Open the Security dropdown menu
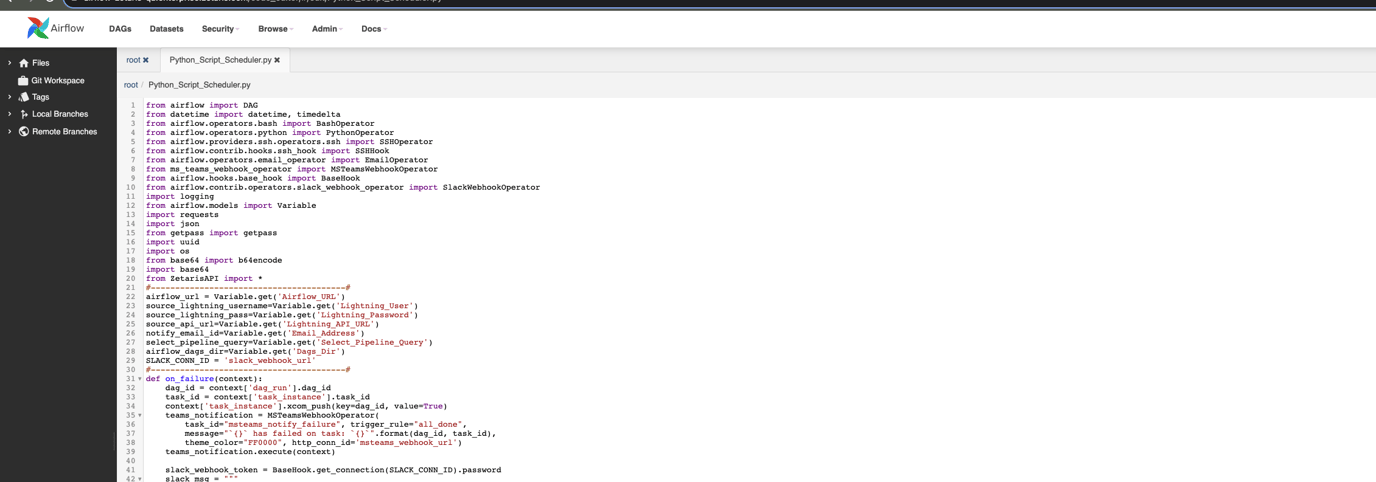The width and height of the screenshot is (1376, 482). click(220, 29)
